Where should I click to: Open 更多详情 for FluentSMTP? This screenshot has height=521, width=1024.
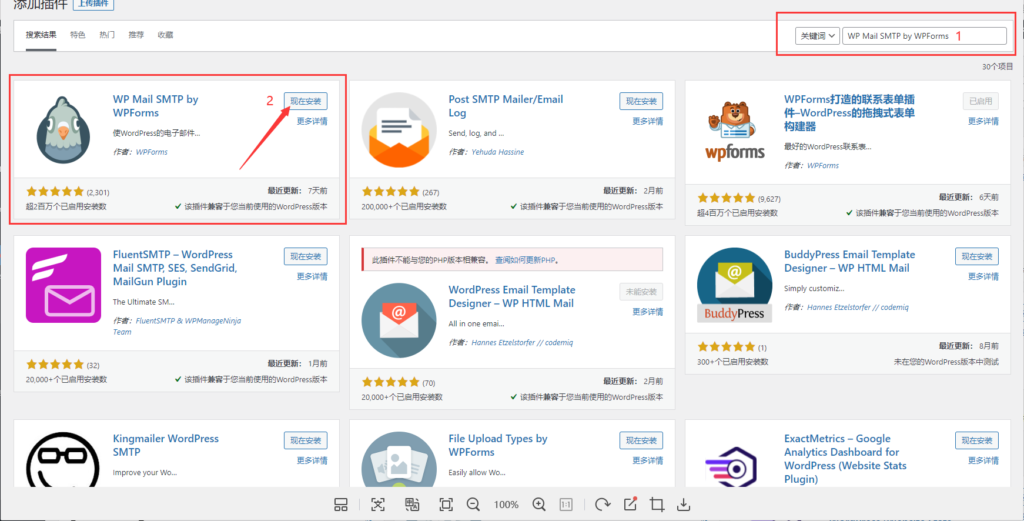pyautogui.click(x=312, y=276)
